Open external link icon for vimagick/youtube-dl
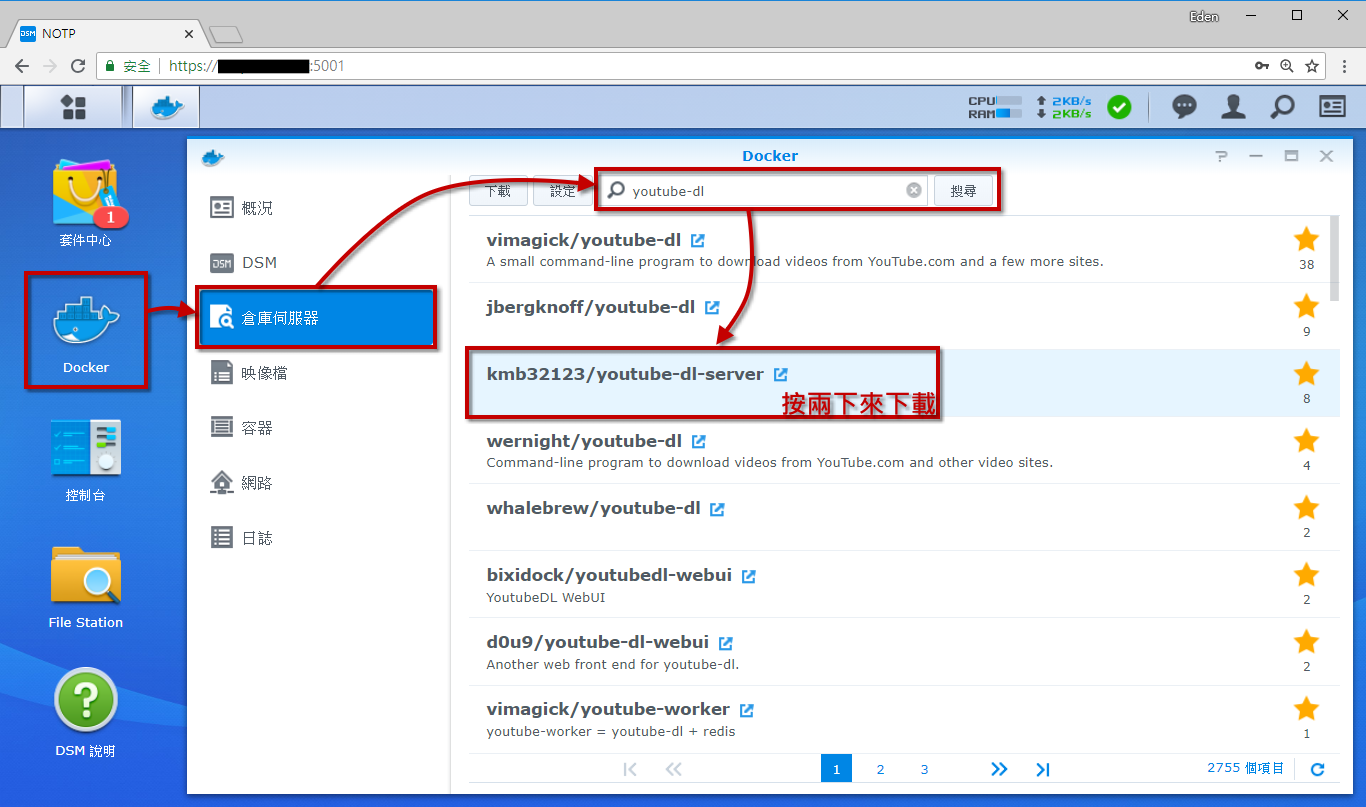Viewport: 1366px width, 807px height. pyautogui.click(x=698, y=240)
